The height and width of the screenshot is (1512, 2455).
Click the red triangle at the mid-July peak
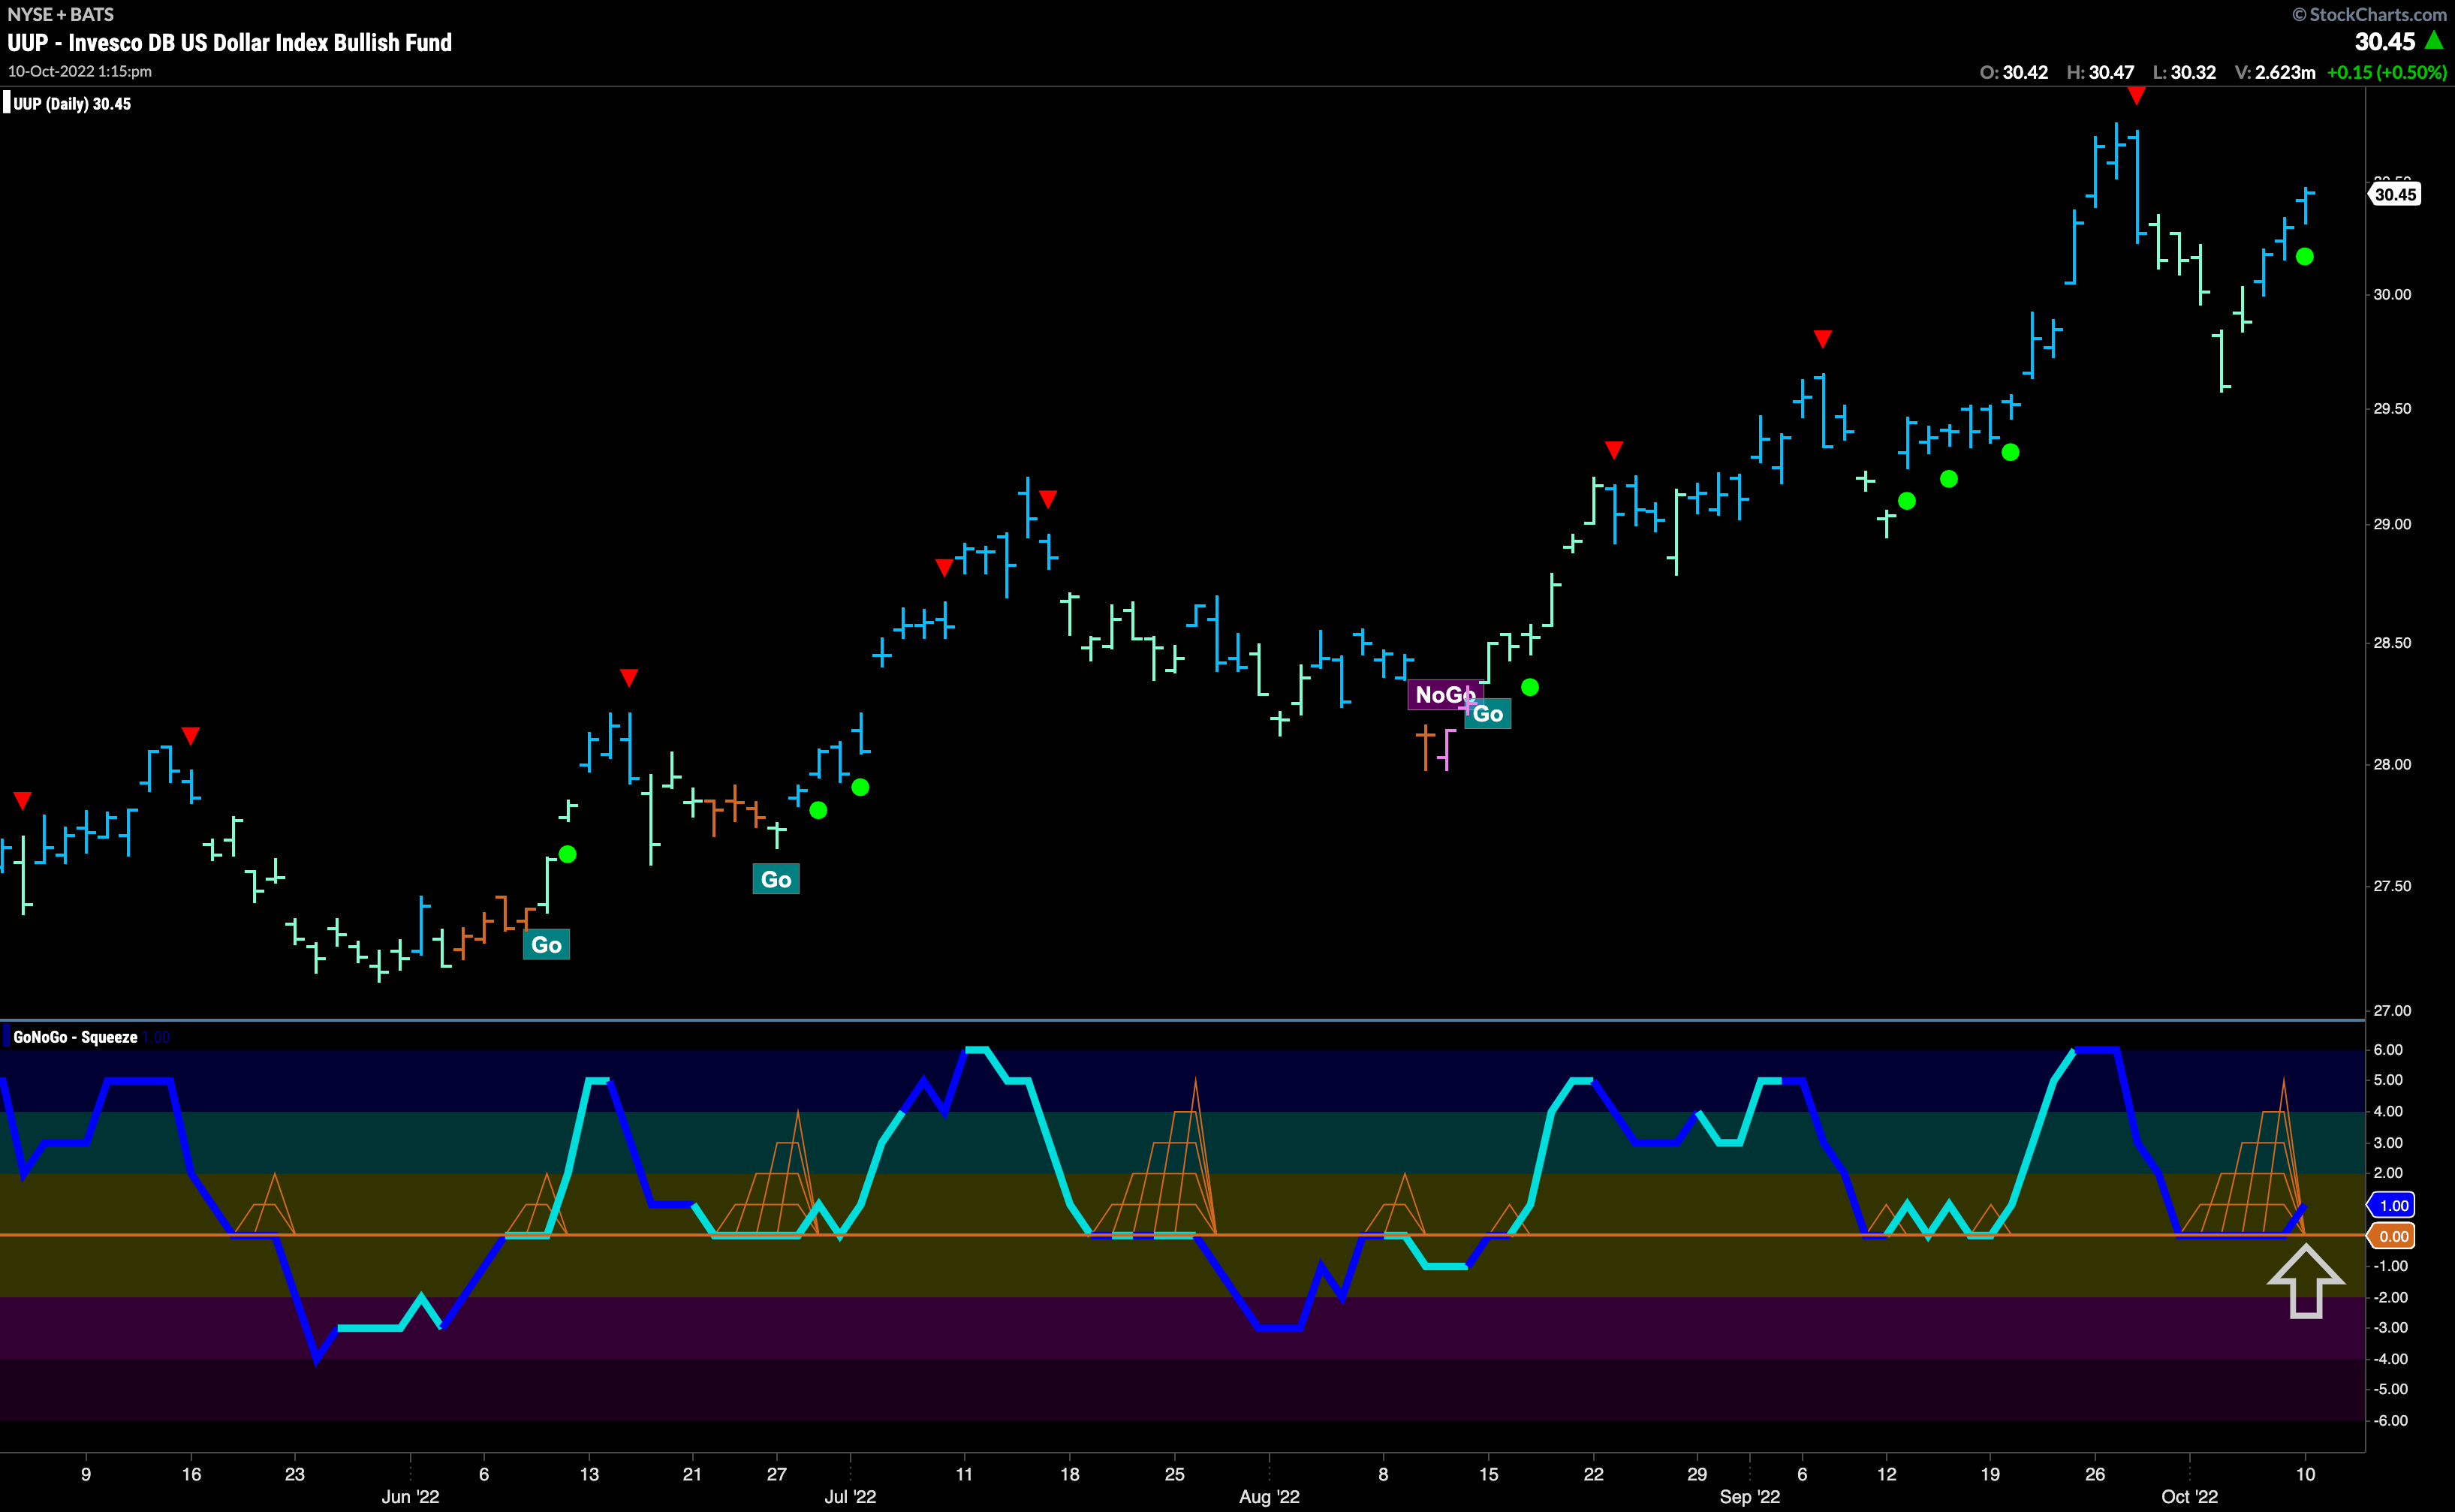[x=1048, y=498]
